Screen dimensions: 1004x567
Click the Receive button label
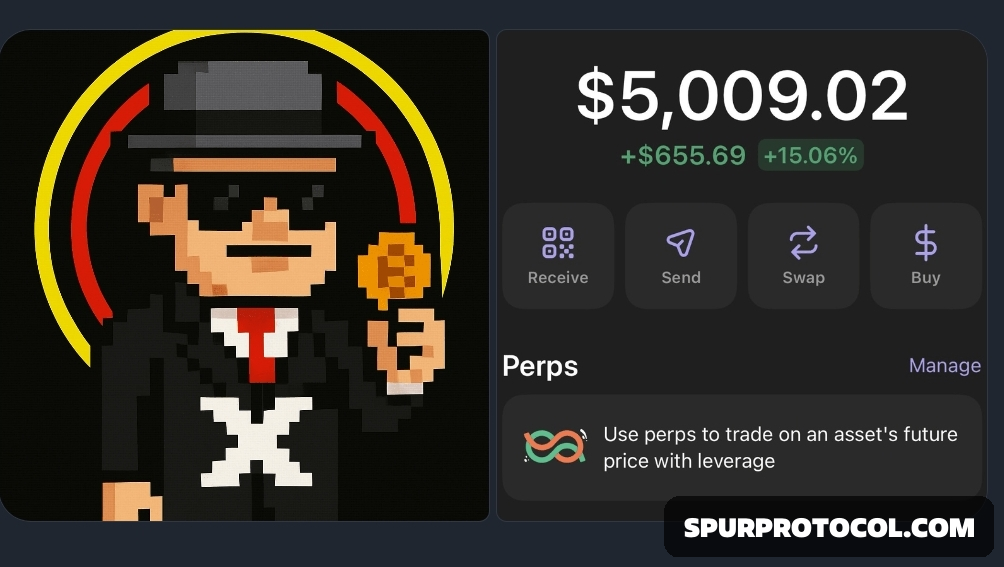pyautogui.click(x=558, y=278)
